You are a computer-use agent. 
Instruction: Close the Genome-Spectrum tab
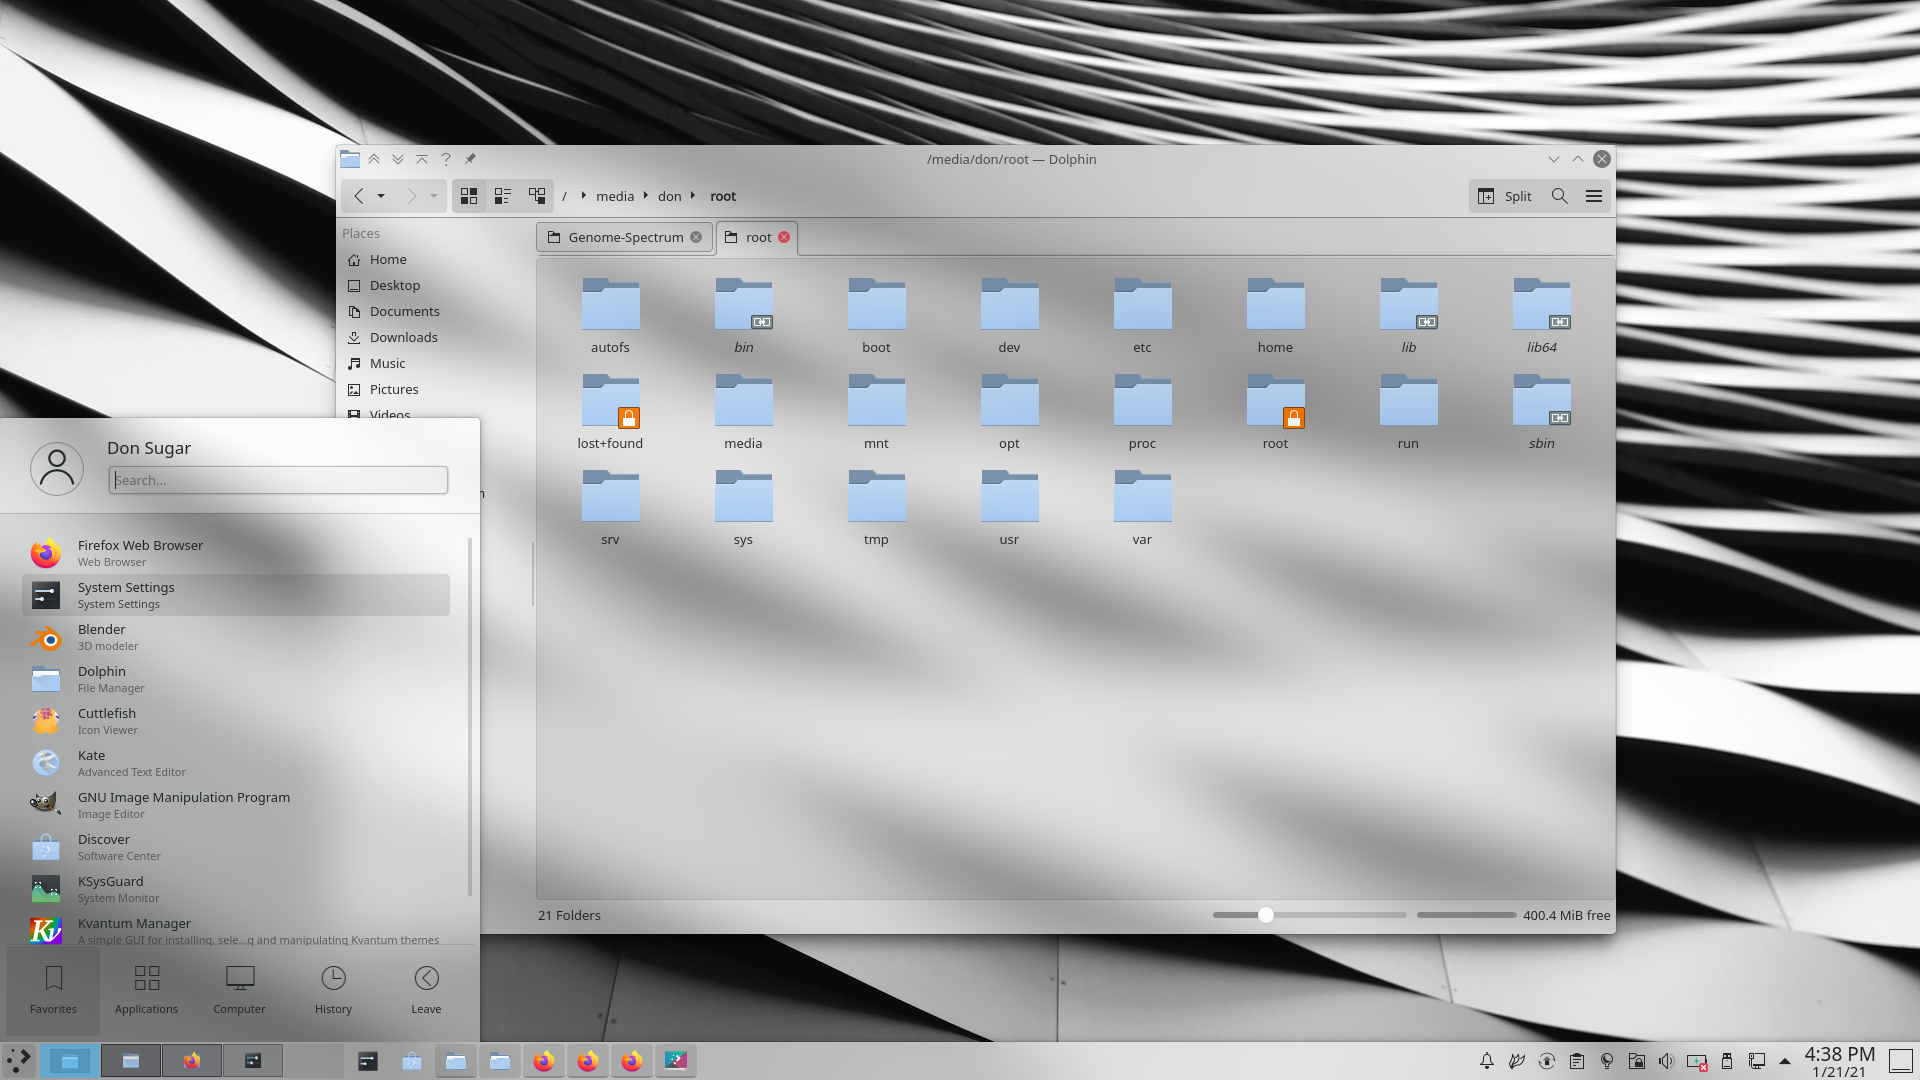pyautogui.click(x=696, y=237)
